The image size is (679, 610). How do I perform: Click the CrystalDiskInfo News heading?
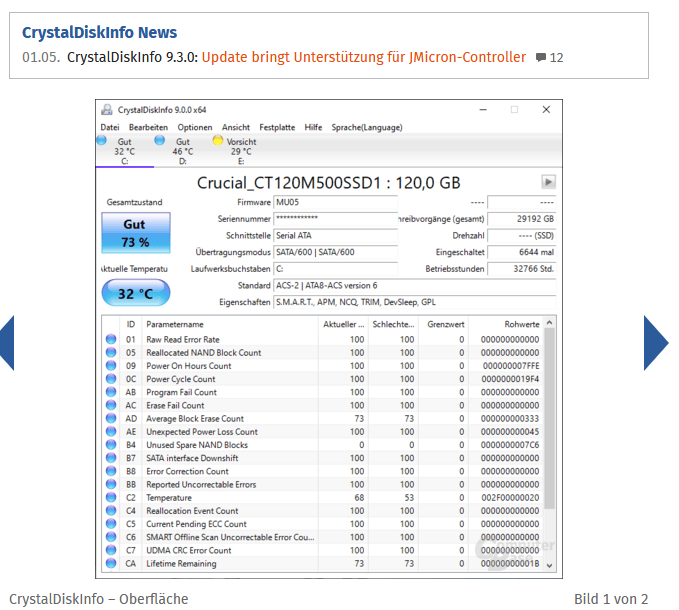click(99, 32)
